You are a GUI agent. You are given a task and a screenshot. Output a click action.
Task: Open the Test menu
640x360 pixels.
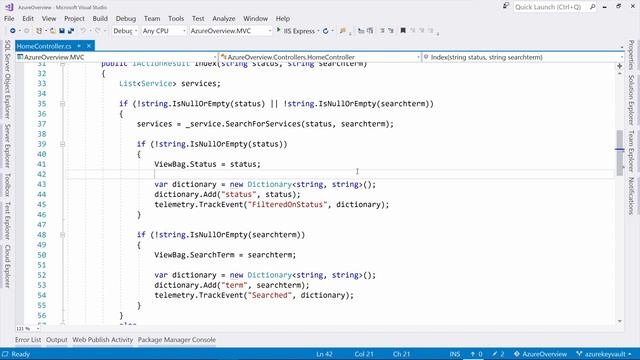click(x=198, y=18)
